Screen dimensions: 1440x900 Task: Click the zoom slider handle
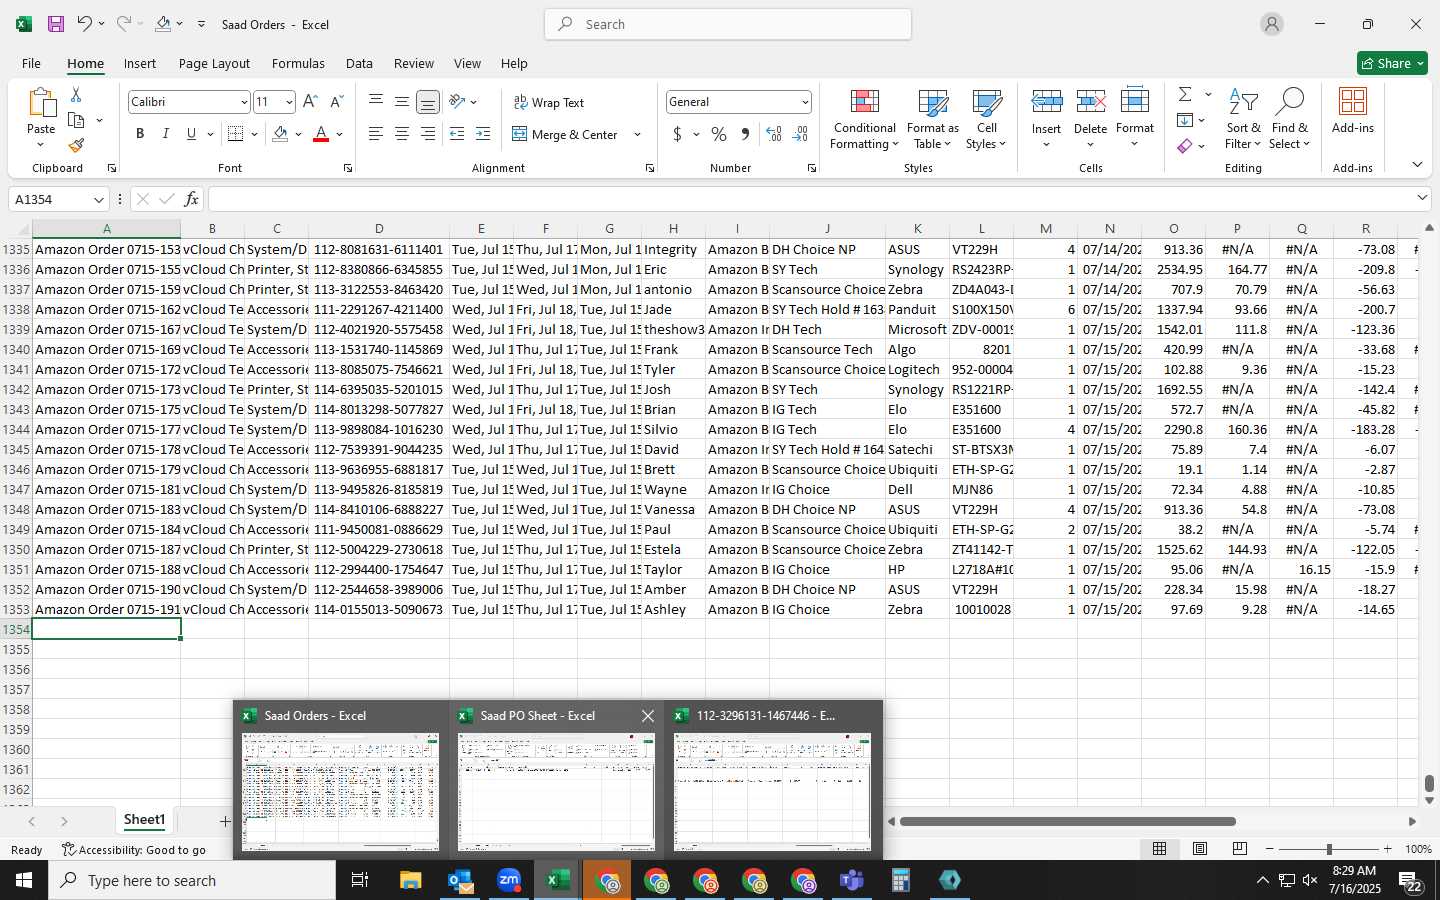1329,849
